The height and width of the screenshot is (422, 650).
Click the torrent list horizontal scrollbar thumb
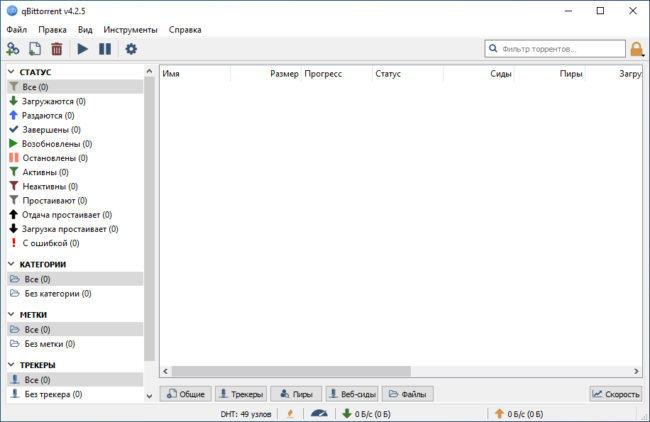291,371
